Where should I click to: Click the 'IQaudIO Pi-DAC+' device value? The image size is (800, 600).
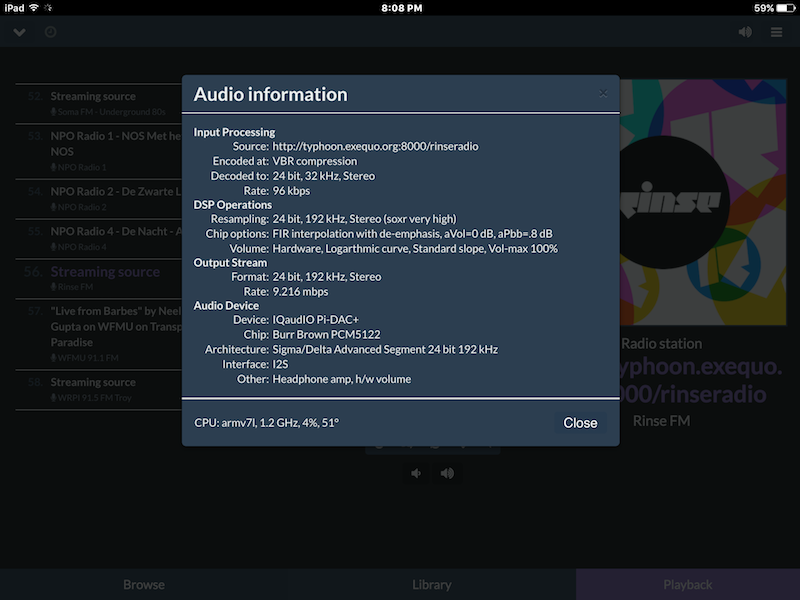(315, 320)
